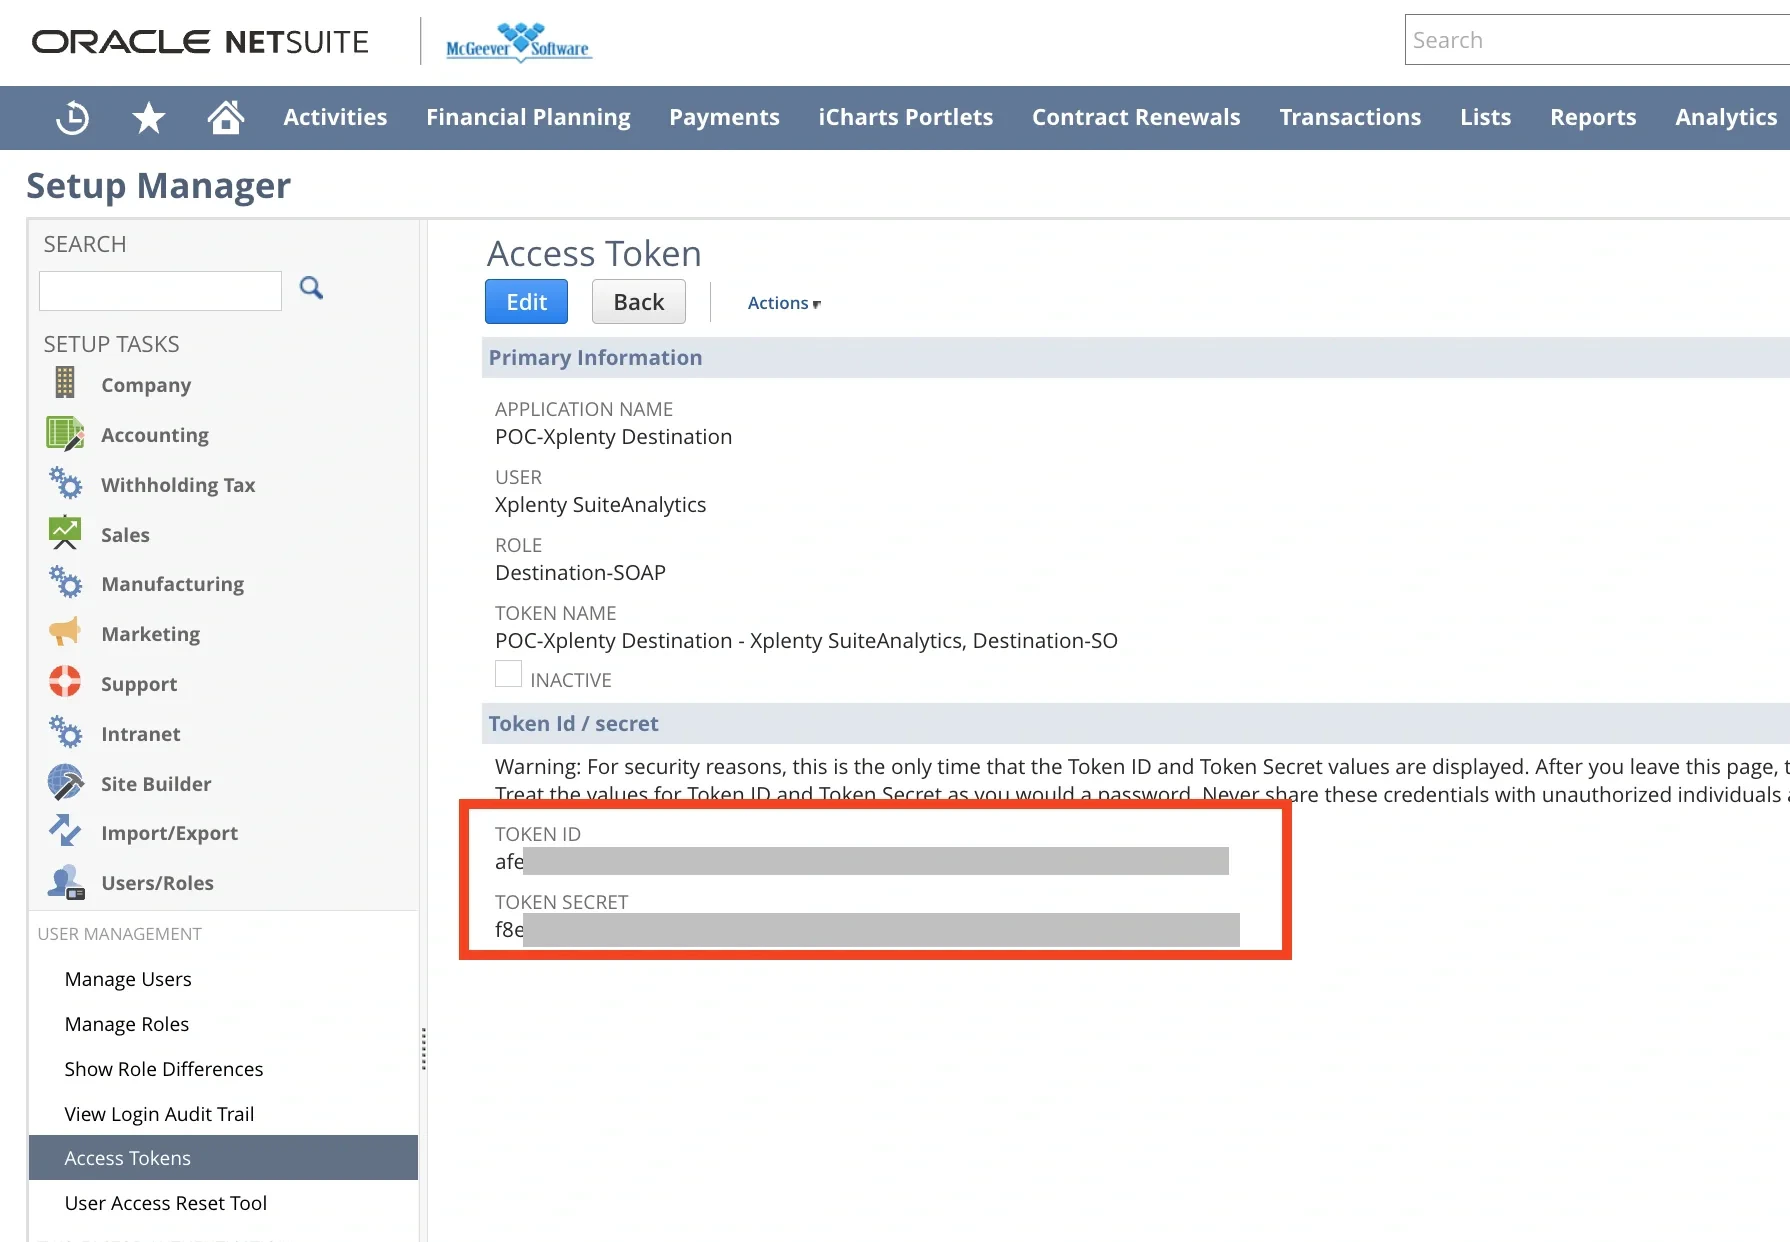Go to home page using the house icon
The width and height of the screenshot is (1790, 1242).
(x=226, y=117)
